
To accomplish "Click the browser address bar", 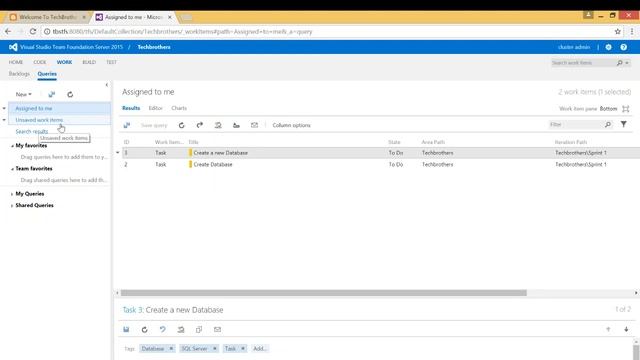I will click(x=327, y=31).
